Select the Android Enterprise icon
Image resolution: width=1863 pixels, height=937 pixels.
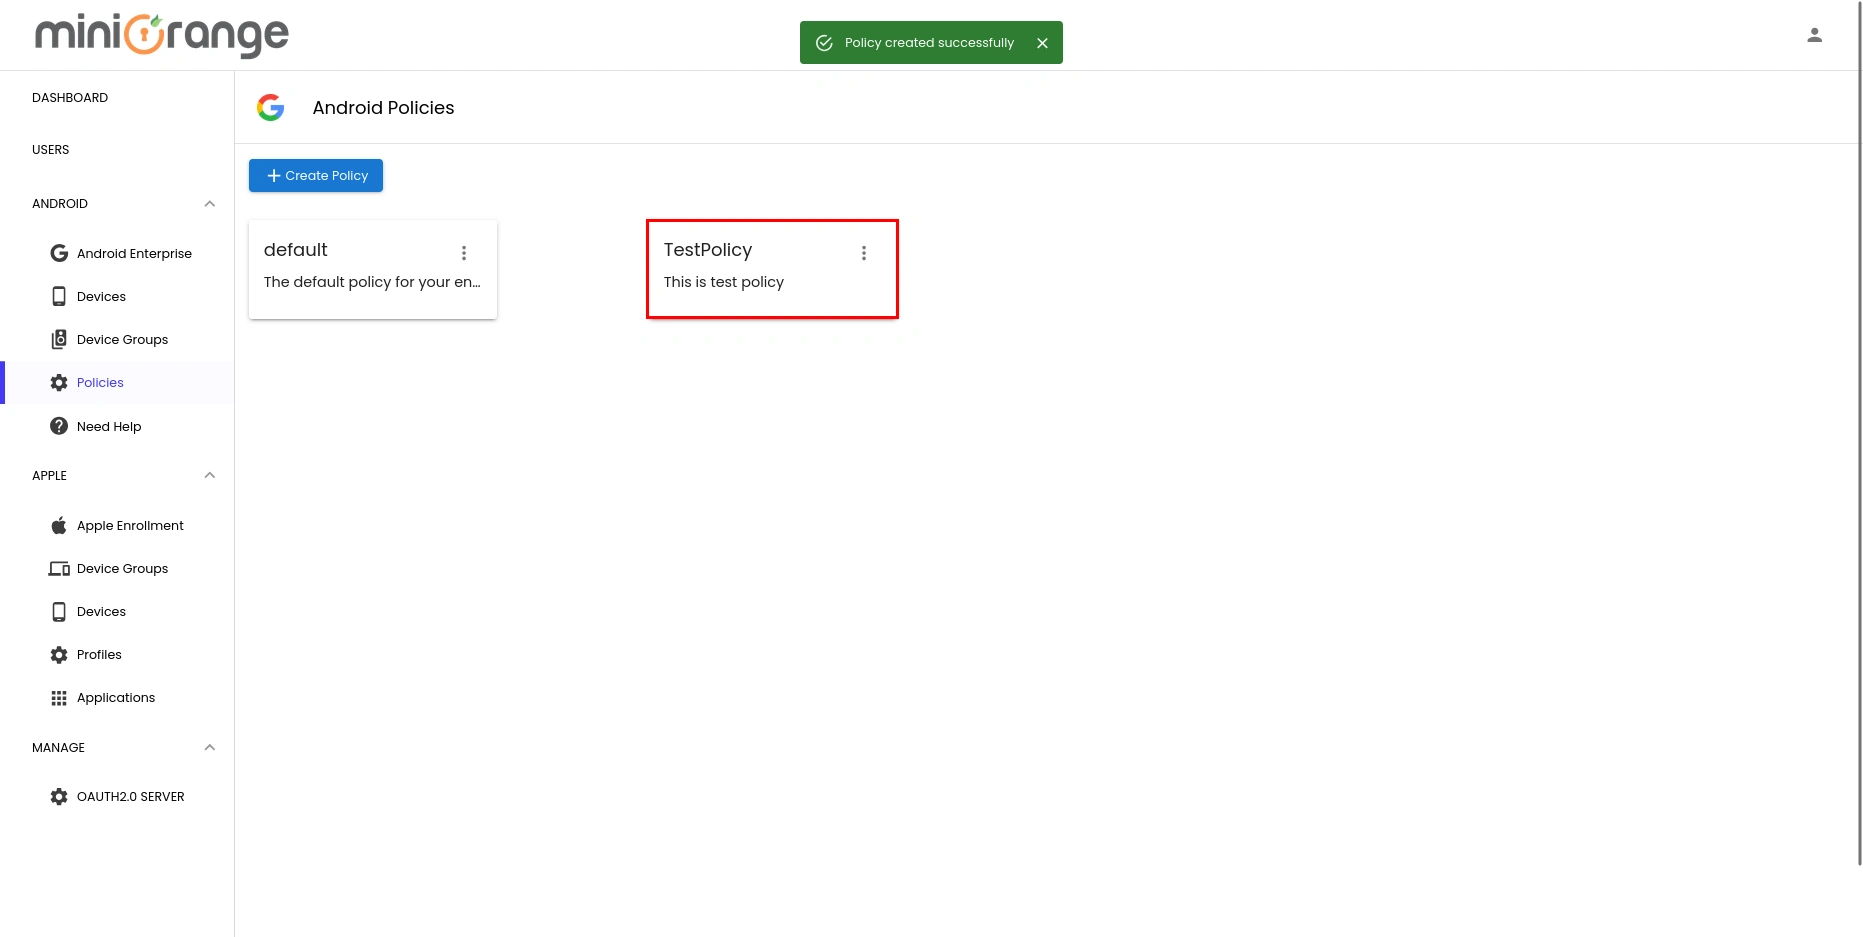pyautogui.click(x=59, y=253)
